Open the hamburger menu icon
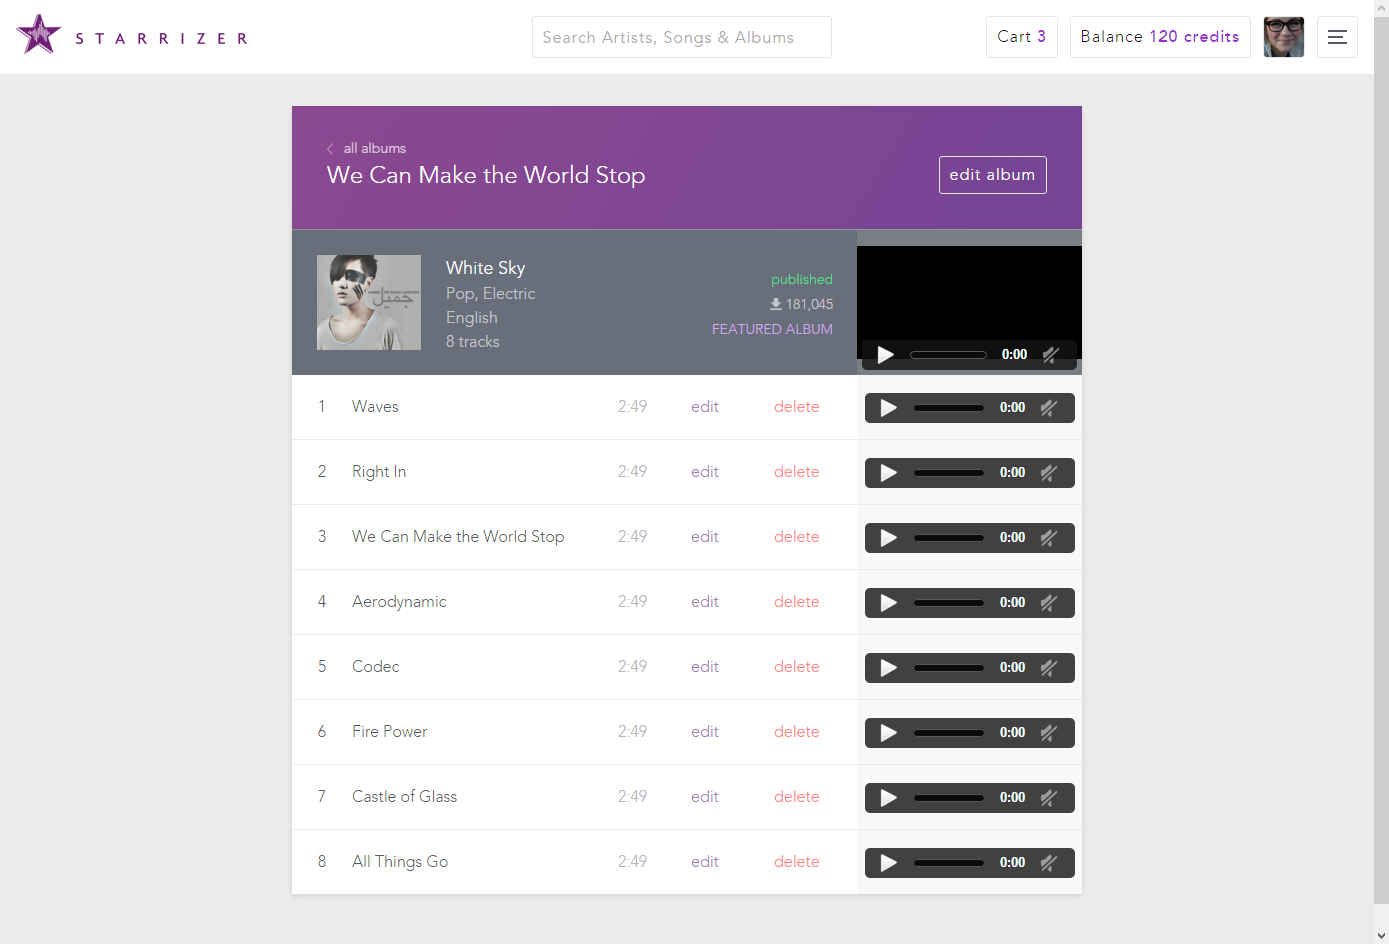 [1337, 37]
